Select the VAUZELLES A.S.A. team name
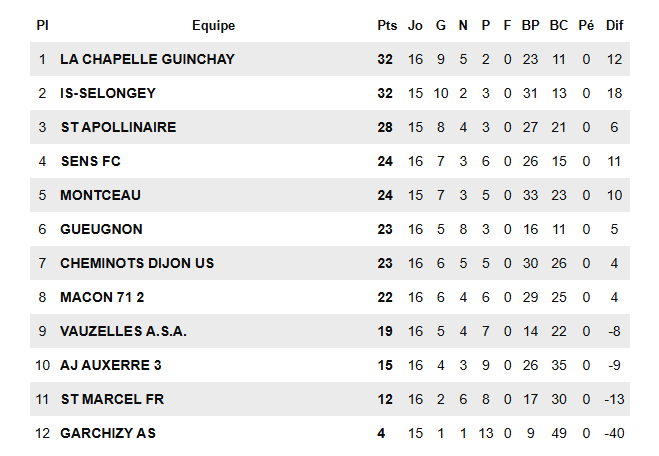 click(123, 331)
